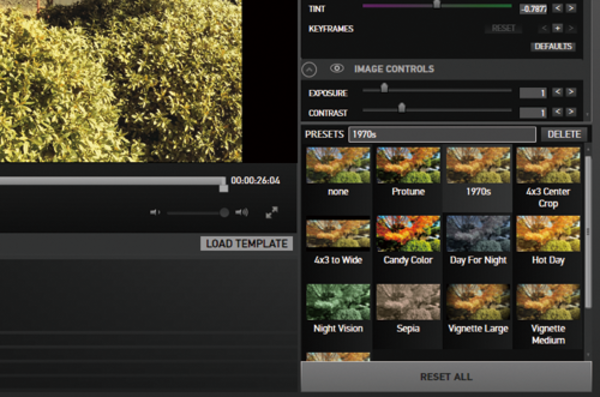Collapse the Image Controls section
Viewport: 600px width, 397px height.
pyautogui.click(x=309, y=70)
